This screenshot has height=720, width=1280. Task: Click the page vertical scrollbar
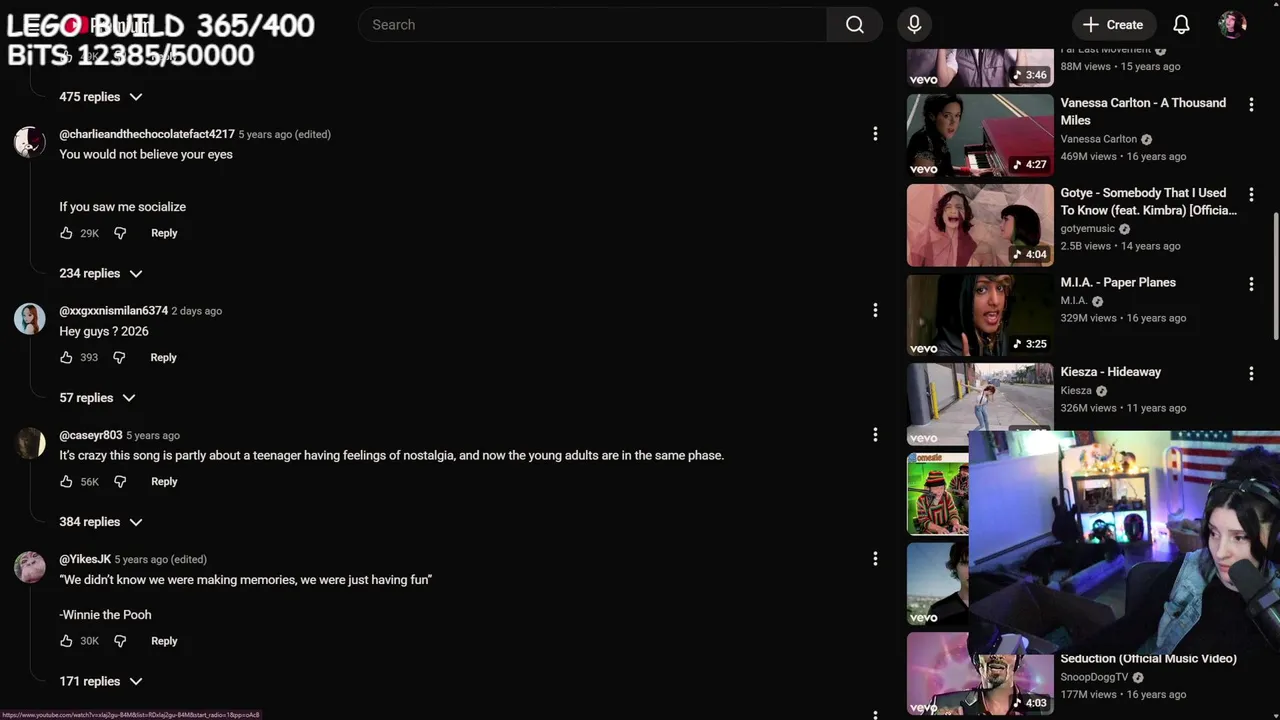[1275, 275]
